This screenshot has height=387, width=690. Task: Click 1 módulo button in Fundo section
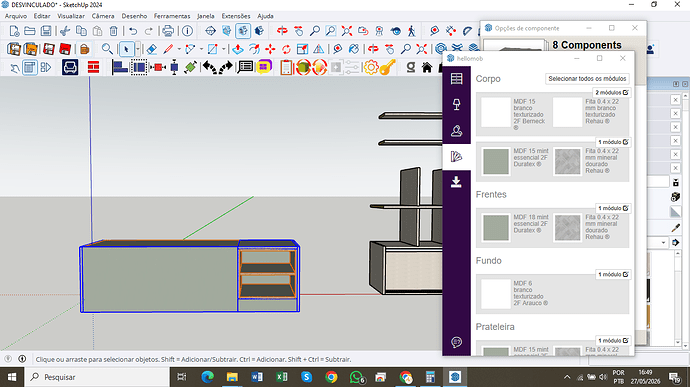click(x=613, y=274)
